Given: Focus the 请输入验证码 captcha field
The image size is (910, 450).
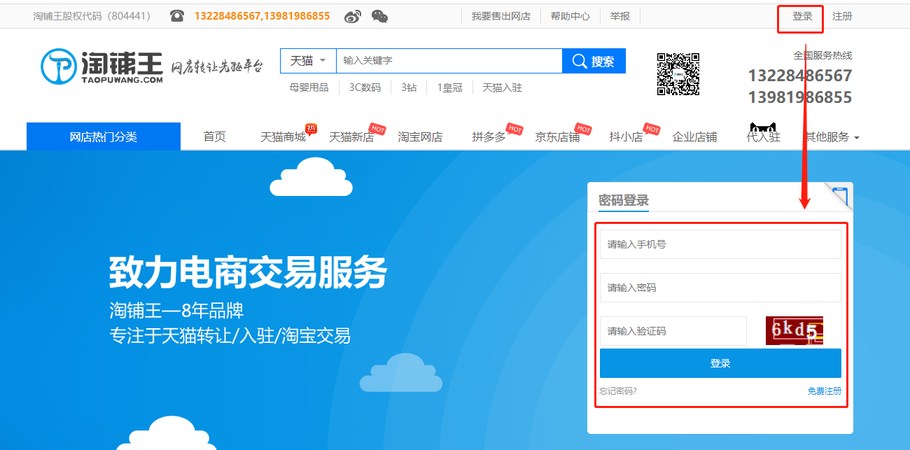Looking at the screenshot, I should click(x=673, y=331).
